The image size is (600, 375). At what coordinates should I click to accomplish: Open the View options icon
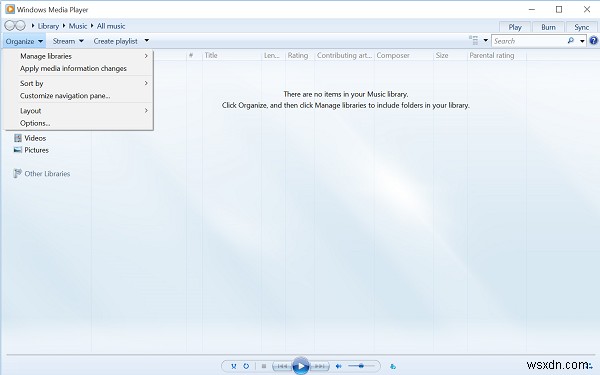[474, 41]
